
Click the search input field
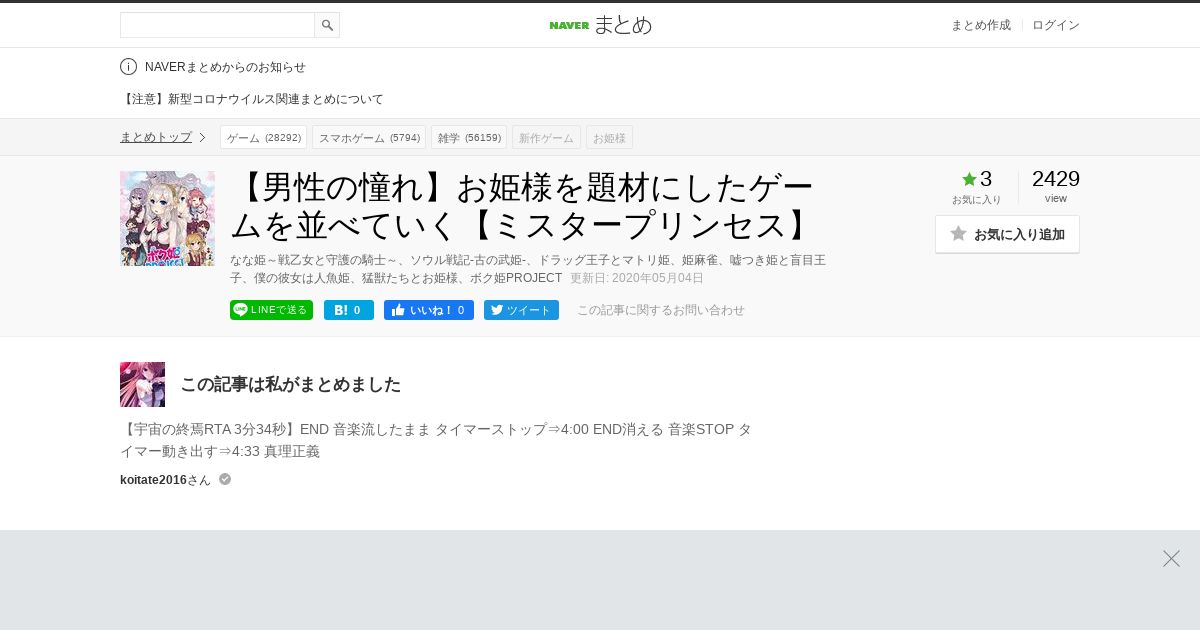217,25
